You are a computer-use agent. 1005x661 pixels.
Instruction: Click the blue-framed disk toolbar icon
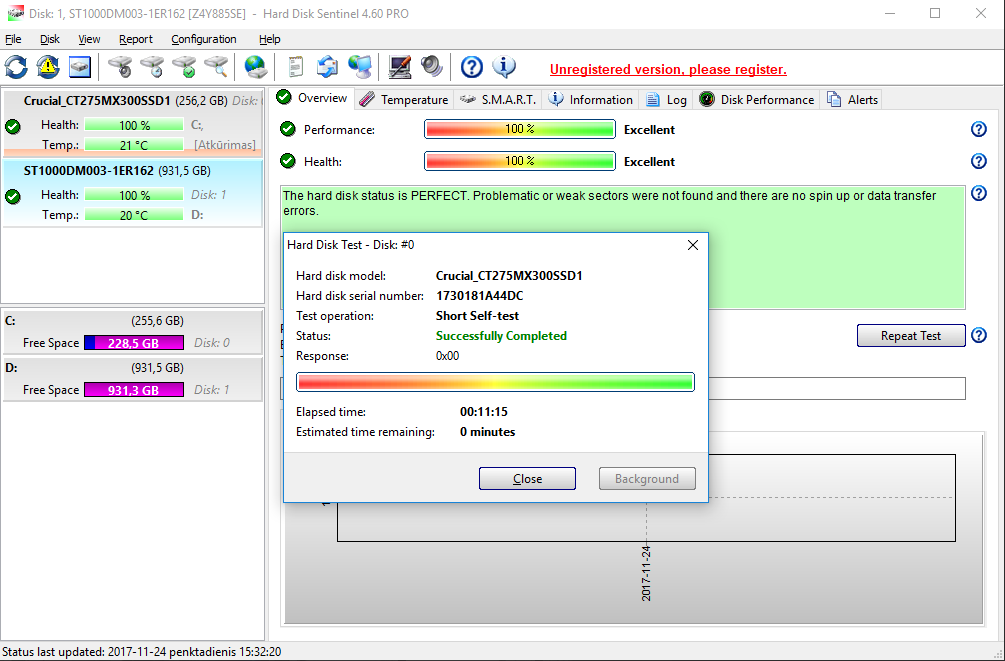point(80,67)
